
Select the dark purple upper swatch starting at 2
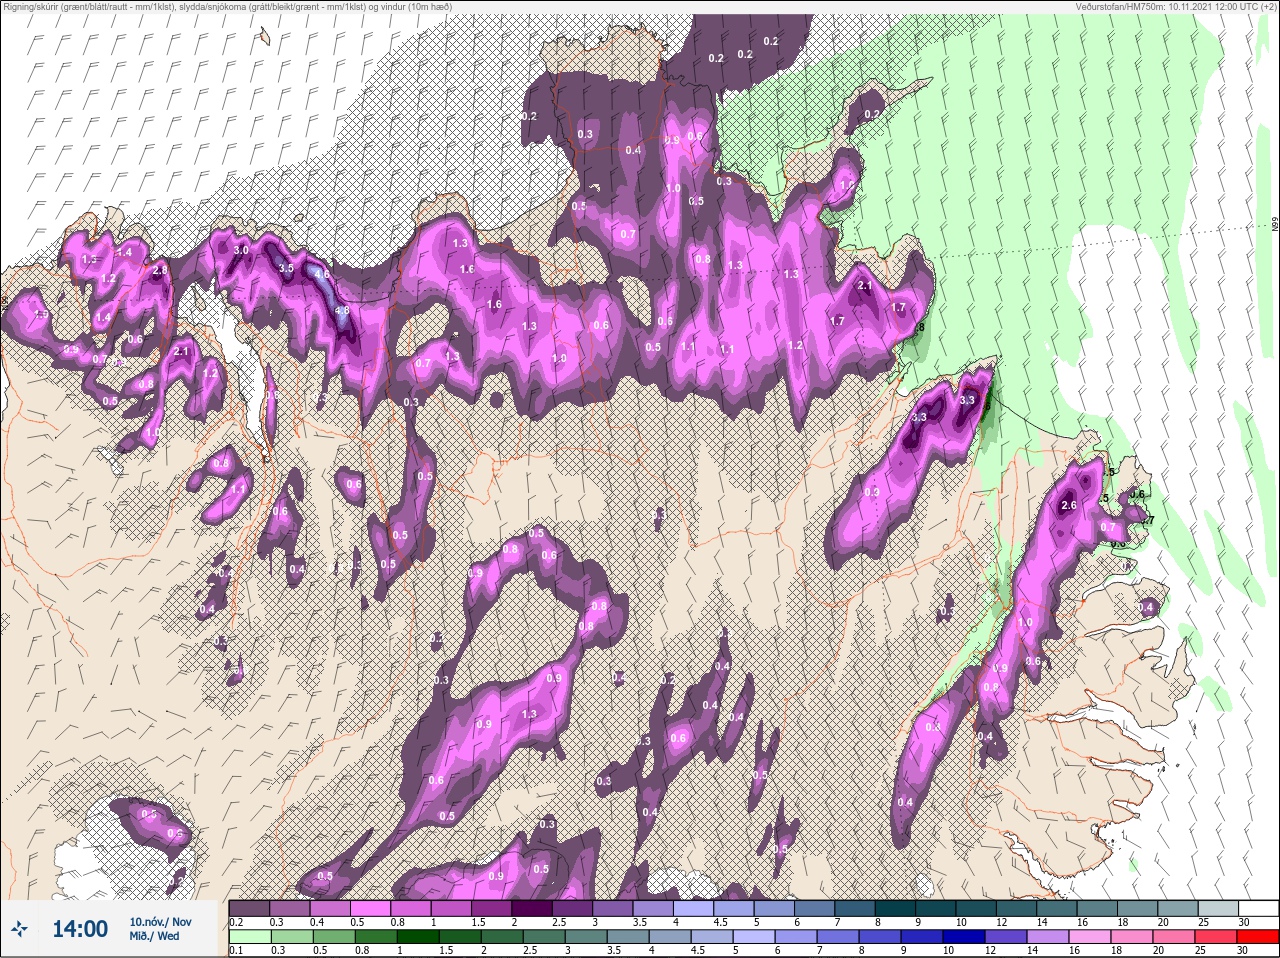[533, 908]
